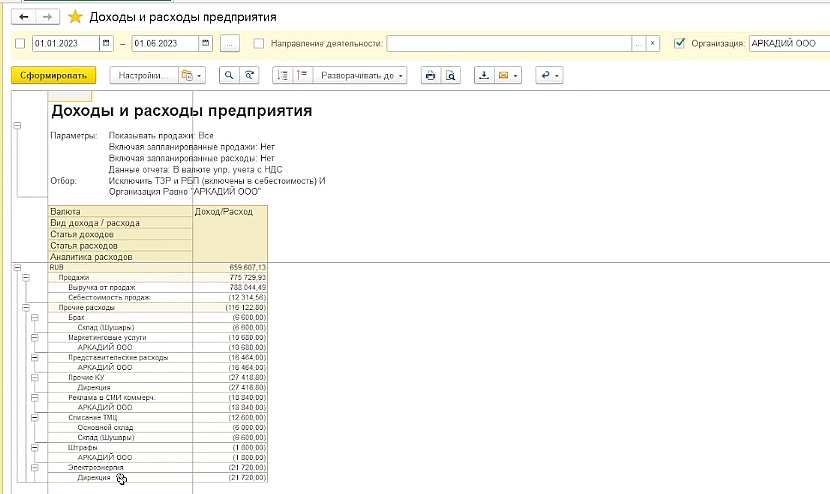The width and height of the screenshot is (830, 494).
Task: Open report variants dropdown arrow
Action: [200, 76]
